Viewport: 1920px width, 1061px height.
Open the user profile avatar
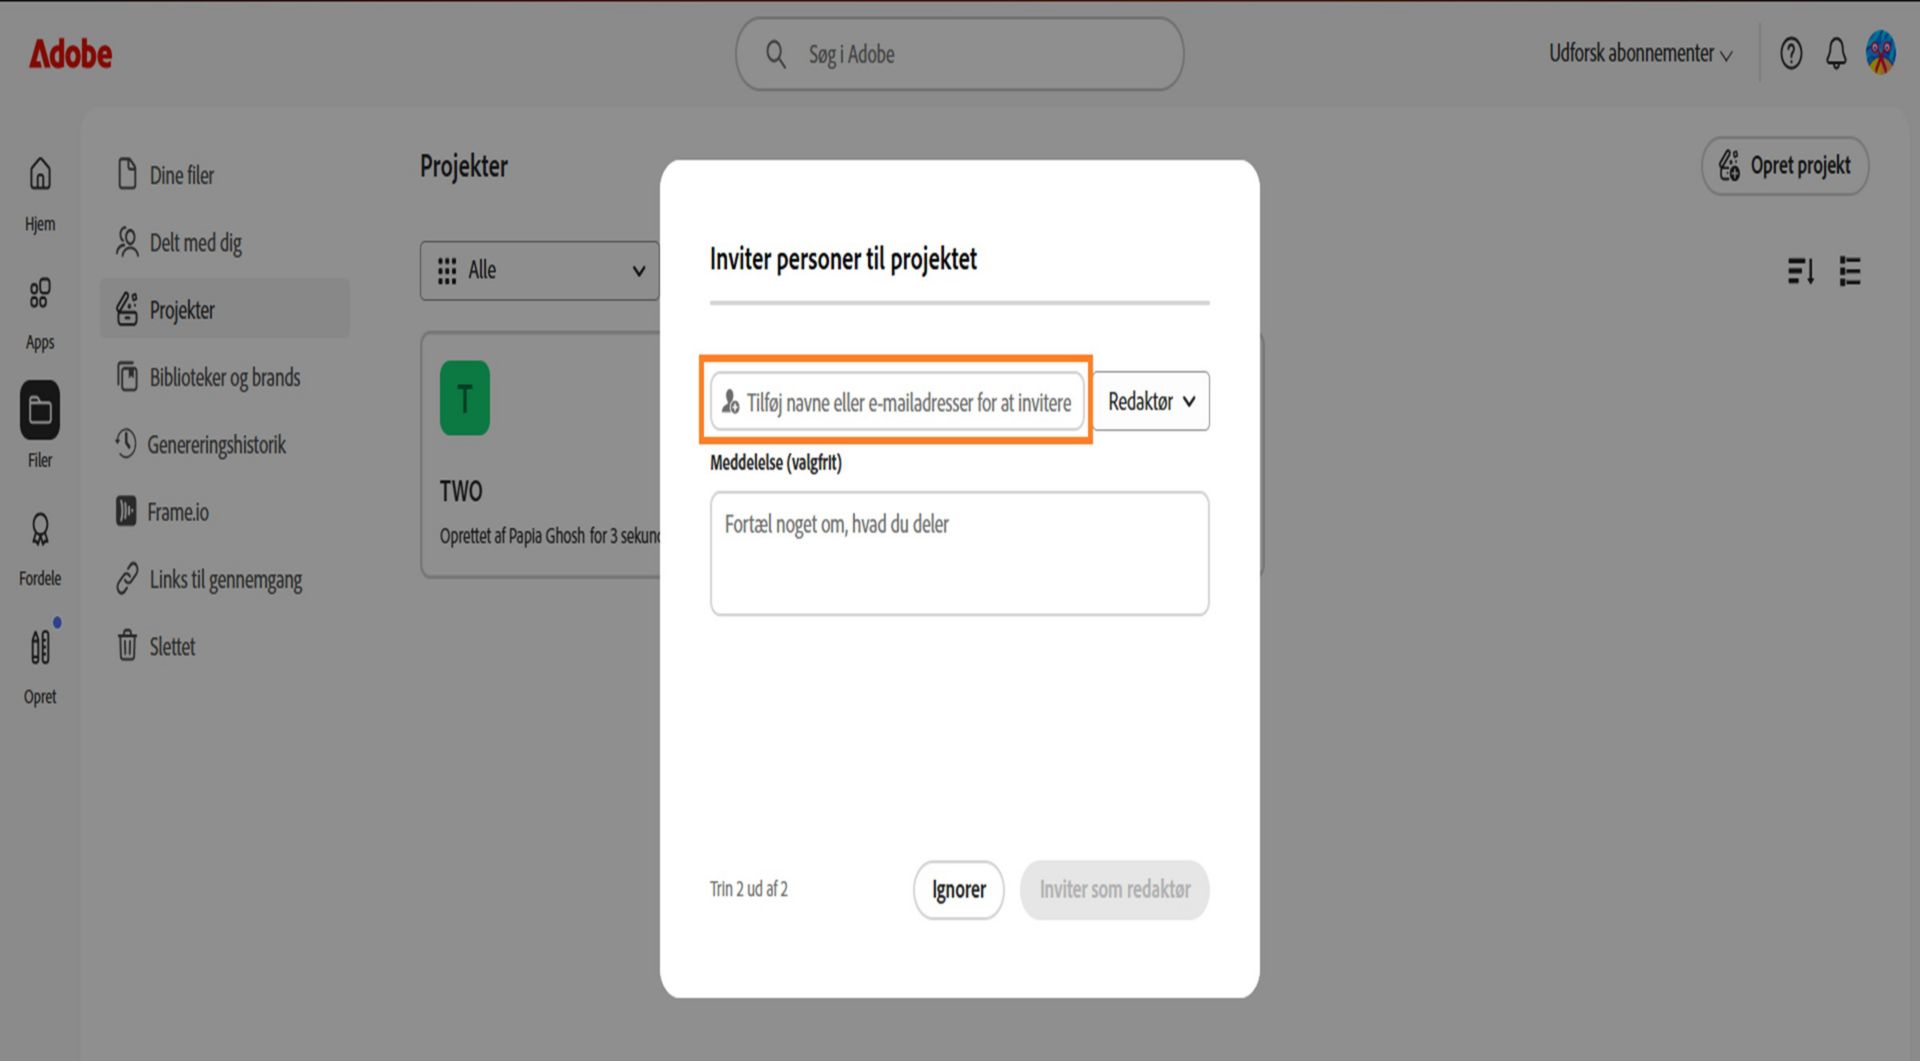point(1881,52)
